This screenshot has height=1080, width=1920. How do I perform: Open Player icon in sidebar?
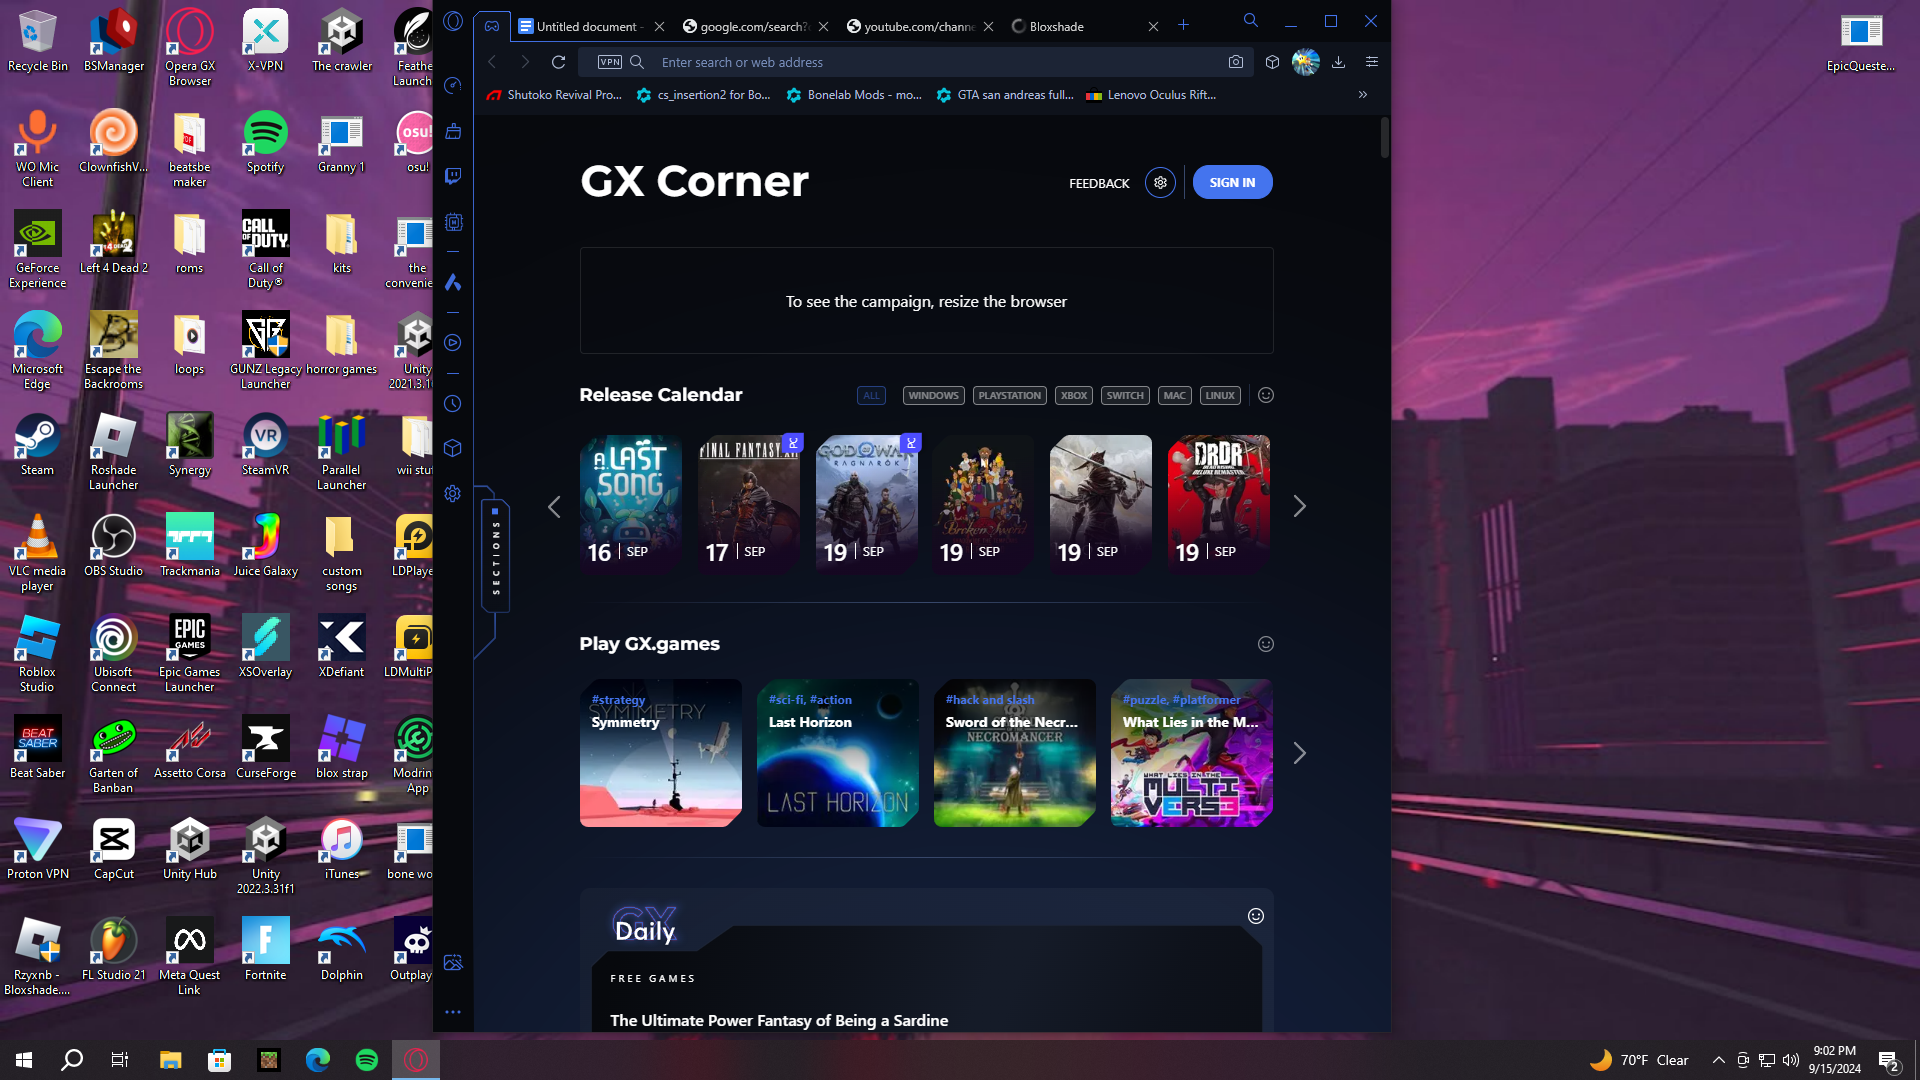tap(453, 343)
